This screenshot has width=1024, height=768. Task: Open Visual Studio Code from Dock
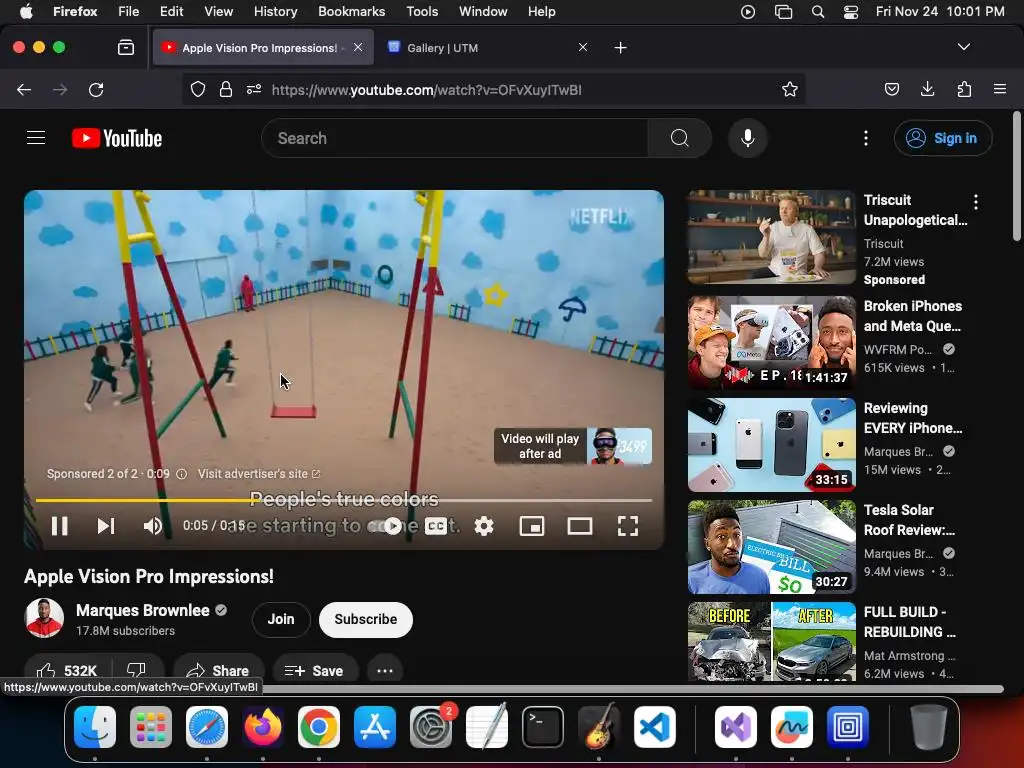tap(654, 726)
